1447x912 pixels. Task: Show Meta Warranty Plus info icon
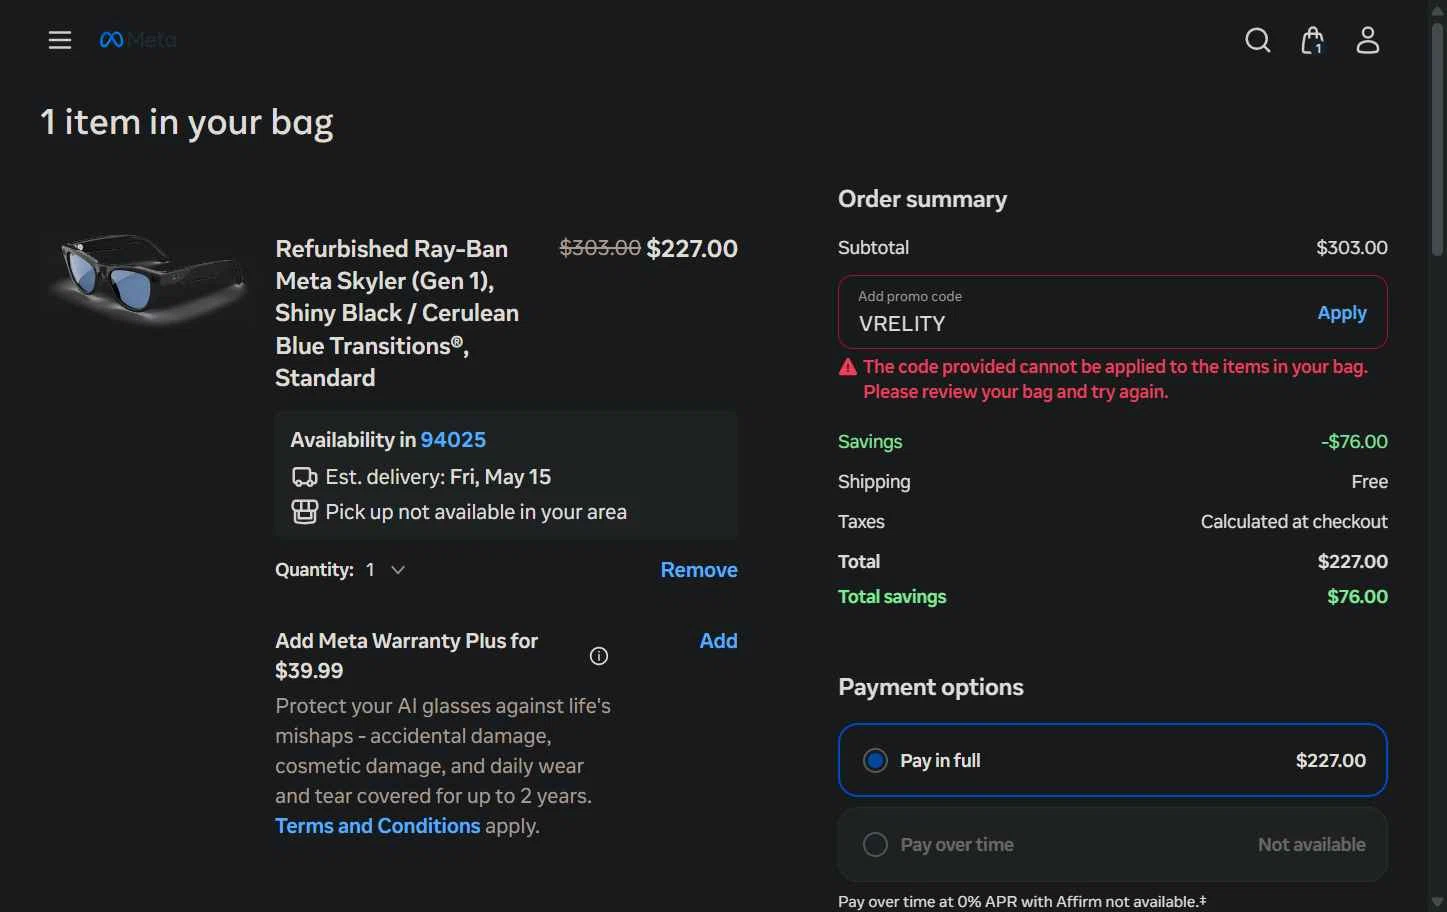(599, 656)
